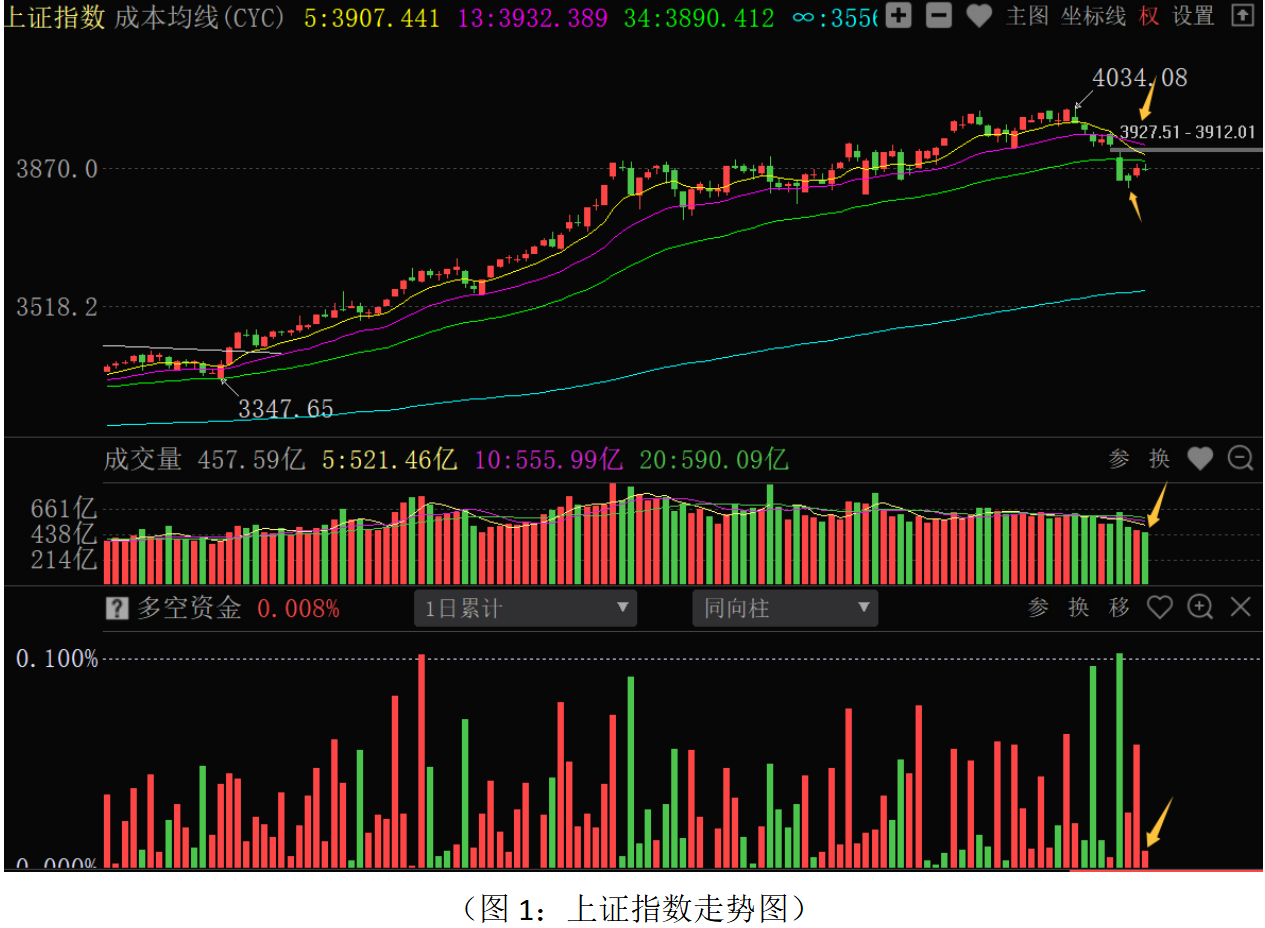The image size is (1265, 928).
Task: Open help via question mark beside 多空资金
Action: tap(117, 608)
